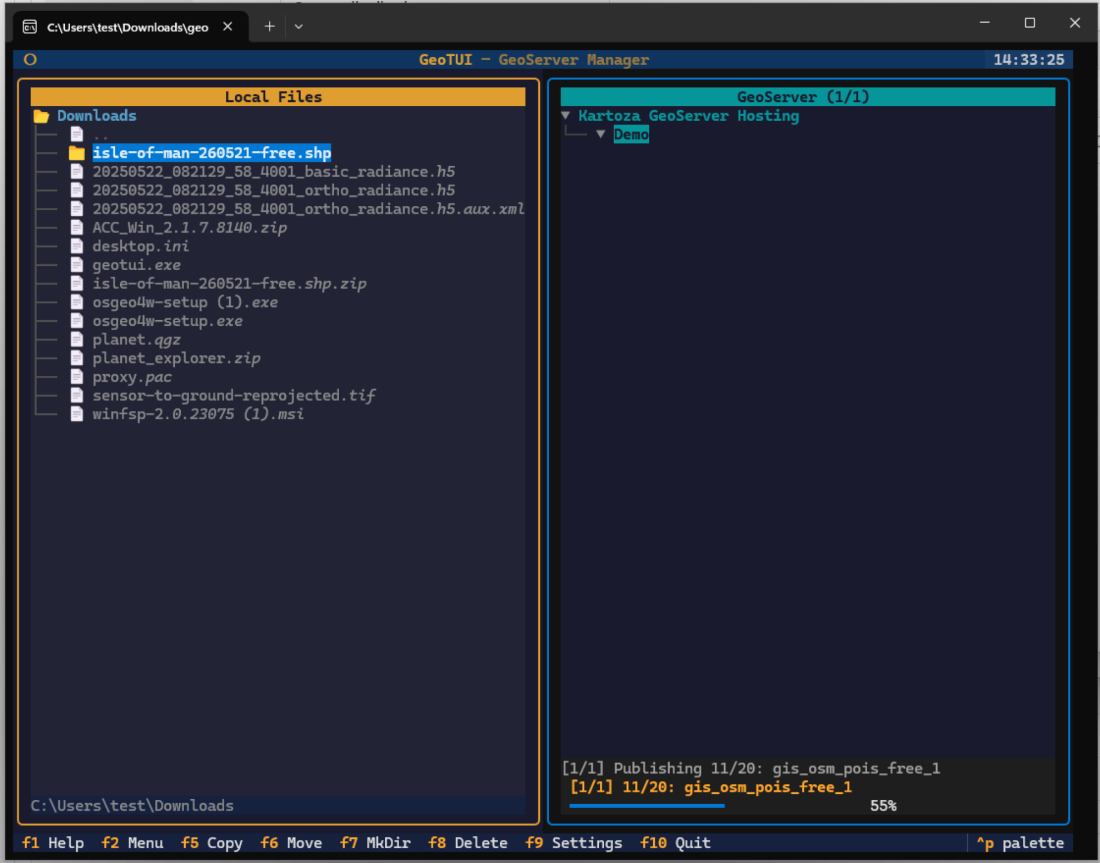Screen dimensions: 1100x863
Task: Click orange '[1/1] 11/20: gis_osm_pois_free_1' line
Action: tap(711, 787)
